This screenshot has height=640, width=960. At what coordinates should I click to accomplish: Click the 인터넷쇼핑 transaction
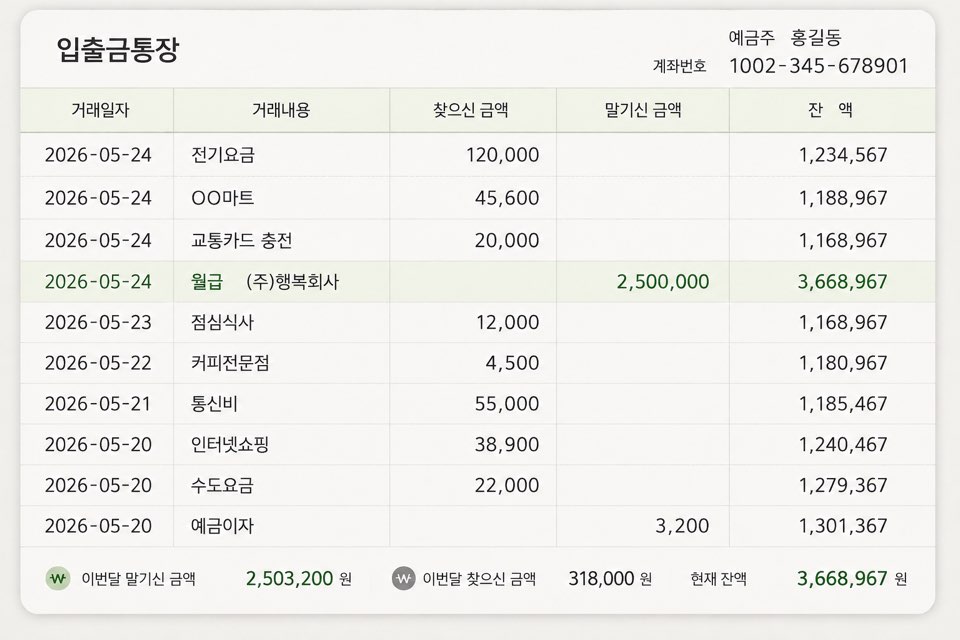click(x=478, y=445)
